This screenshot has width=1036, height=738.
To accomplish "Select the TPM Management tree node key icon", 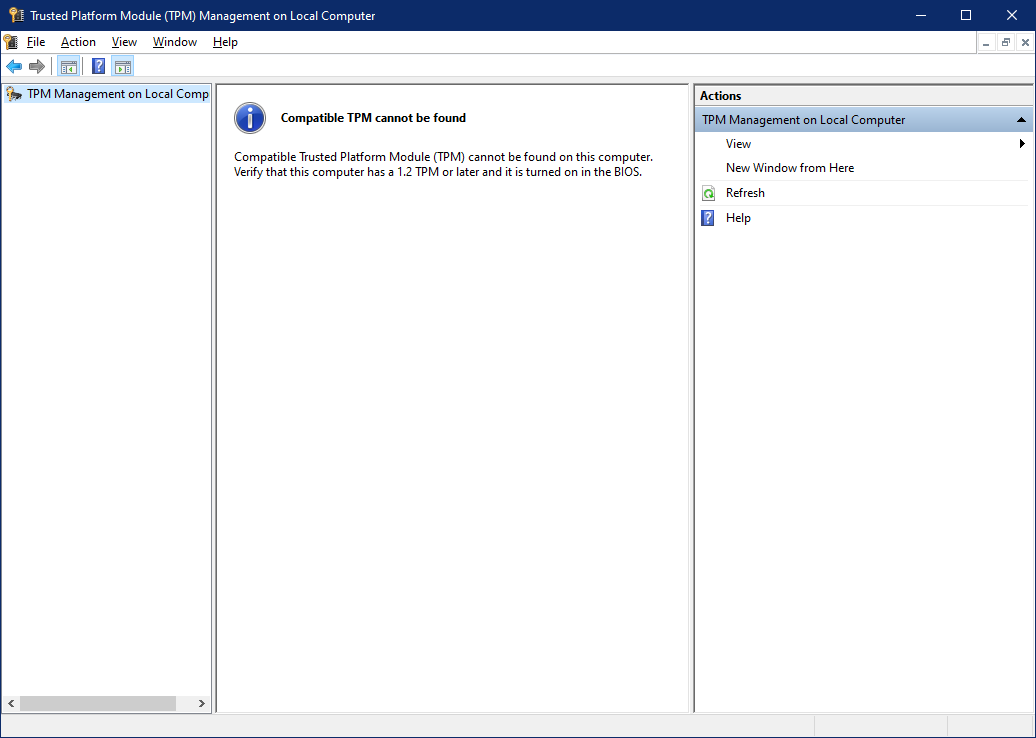I will click(14, 94).
